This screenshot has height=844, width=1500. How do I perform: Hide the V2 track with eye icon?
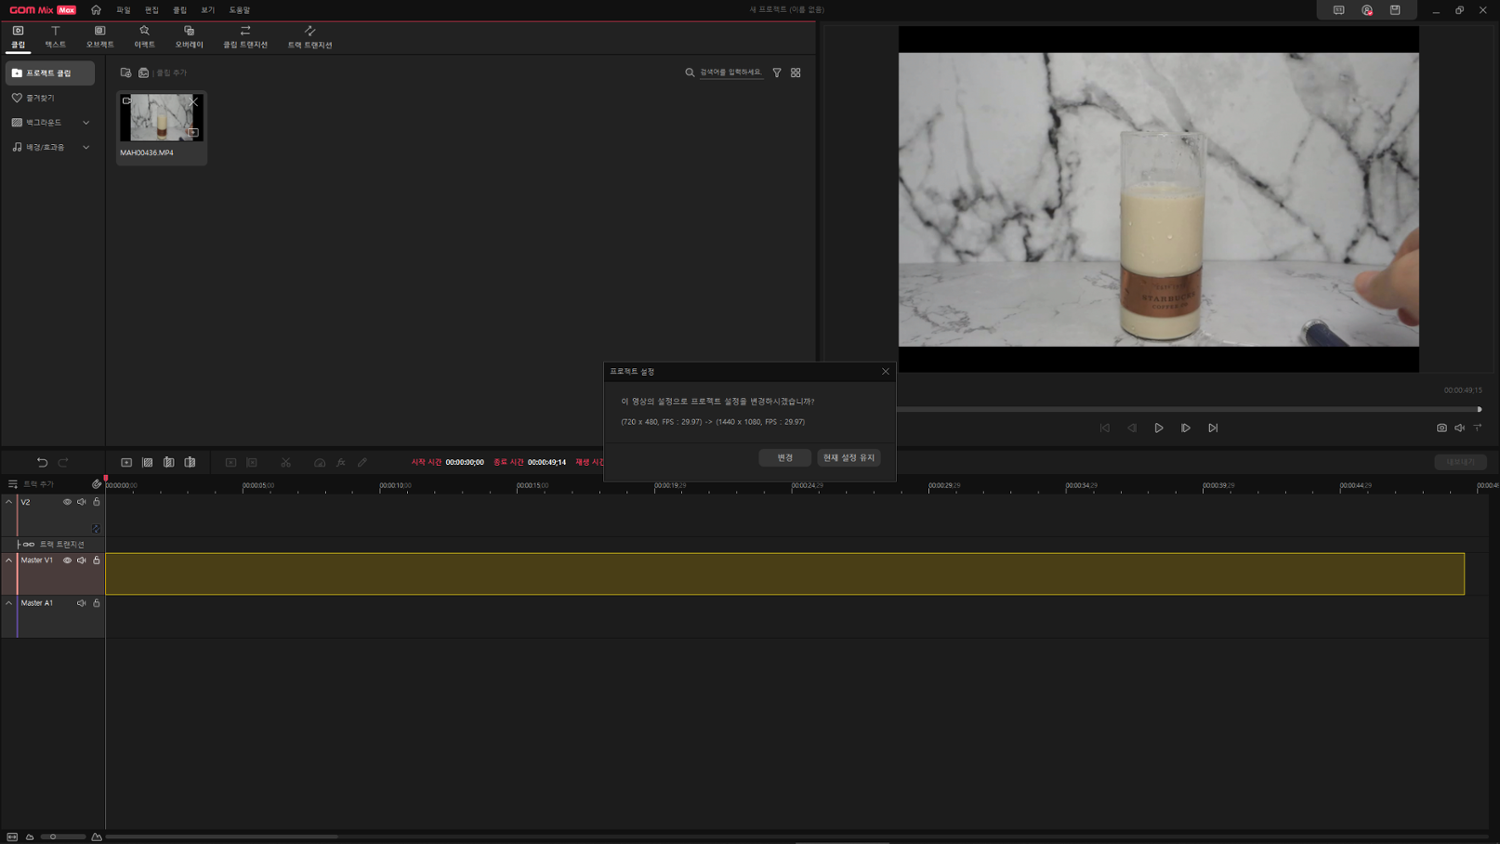coord(67,502)
